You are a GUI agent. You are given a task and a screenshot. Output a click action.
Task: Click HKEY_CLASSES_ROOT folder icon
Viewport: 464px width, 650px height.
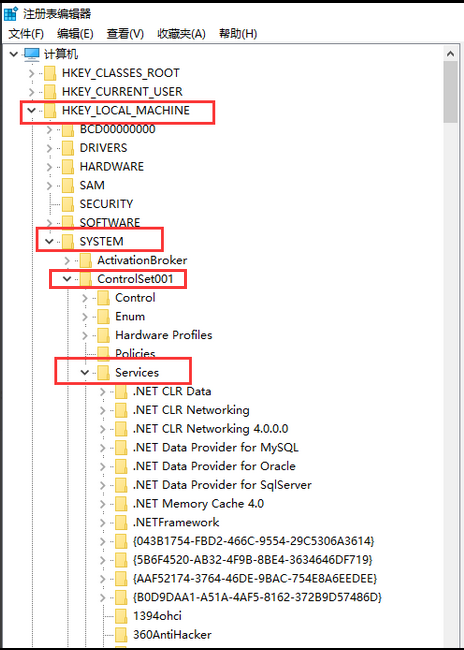tap(50, 73)
